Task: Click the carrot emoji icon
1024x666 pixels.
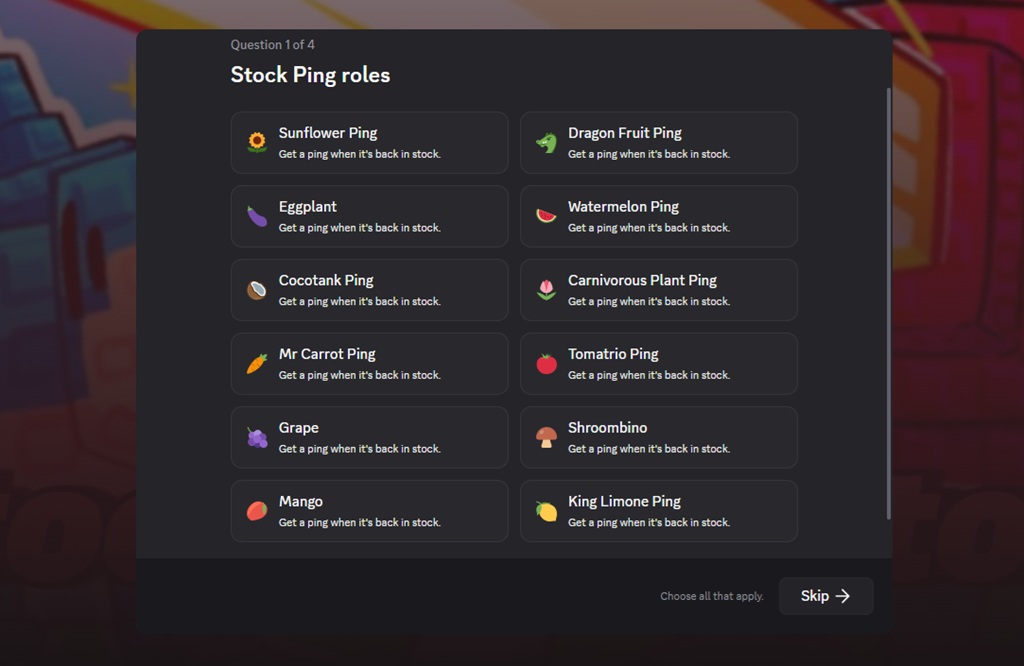Action: [x=257, y=364]
